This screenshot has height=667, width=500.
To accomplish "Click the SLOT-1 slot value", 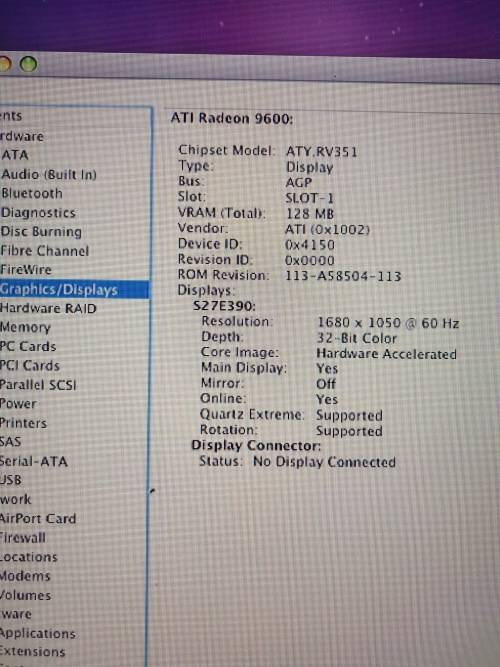I will coord(309,198).
